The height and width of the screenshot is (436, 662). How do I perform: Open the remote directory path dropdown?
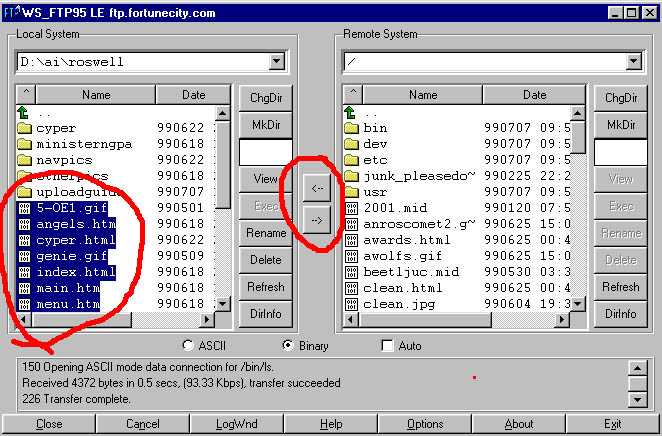click(x=632, y=62)
